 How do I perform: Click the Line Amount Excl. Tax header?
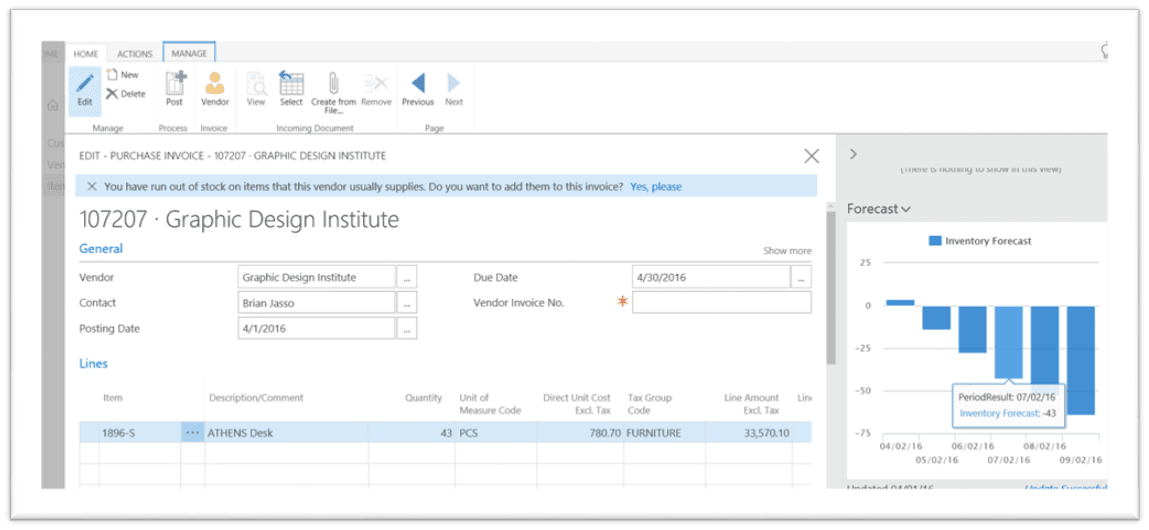click(751, 404)
